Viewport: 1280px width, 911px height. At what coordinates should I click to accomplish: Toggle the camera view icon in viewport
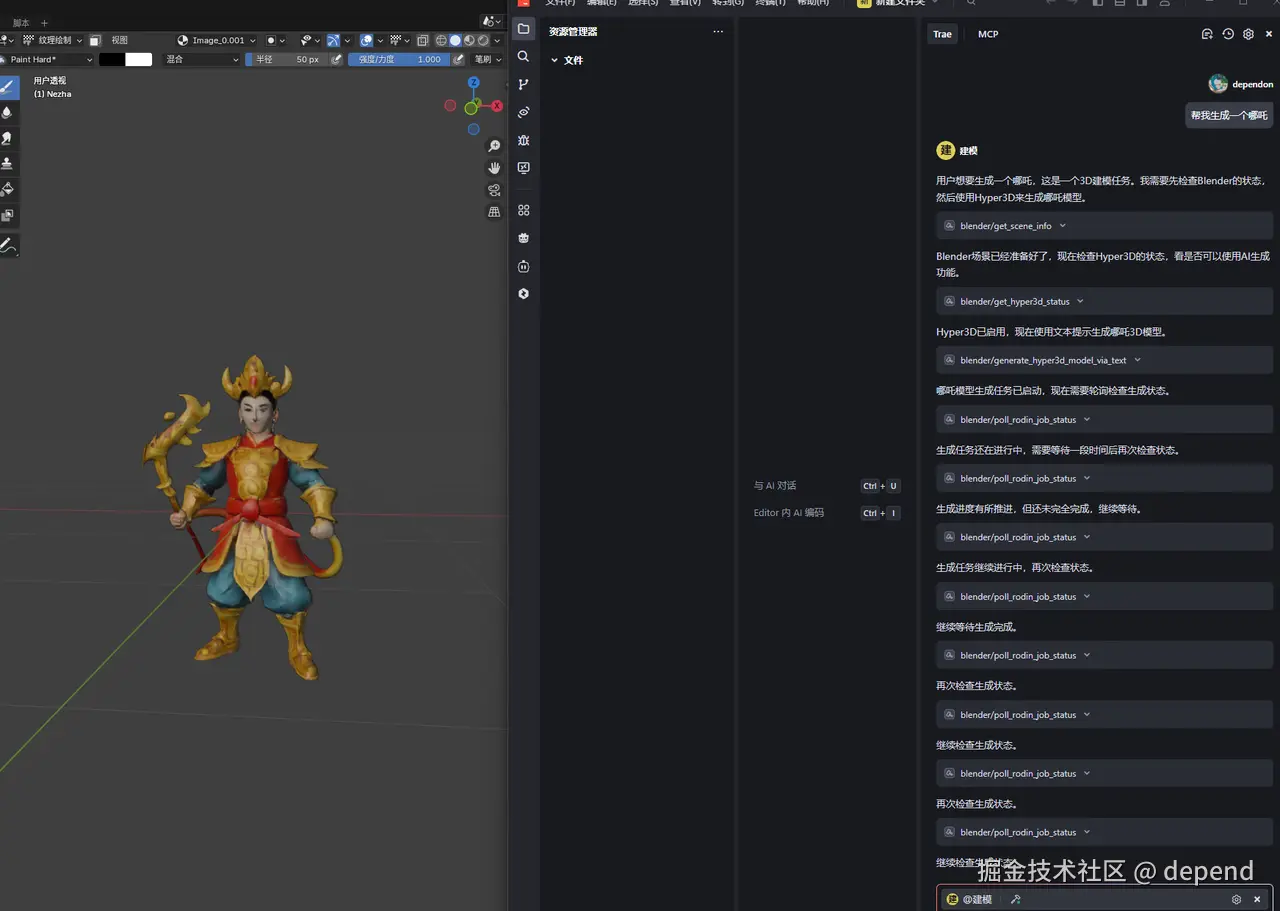click(494, 190)
